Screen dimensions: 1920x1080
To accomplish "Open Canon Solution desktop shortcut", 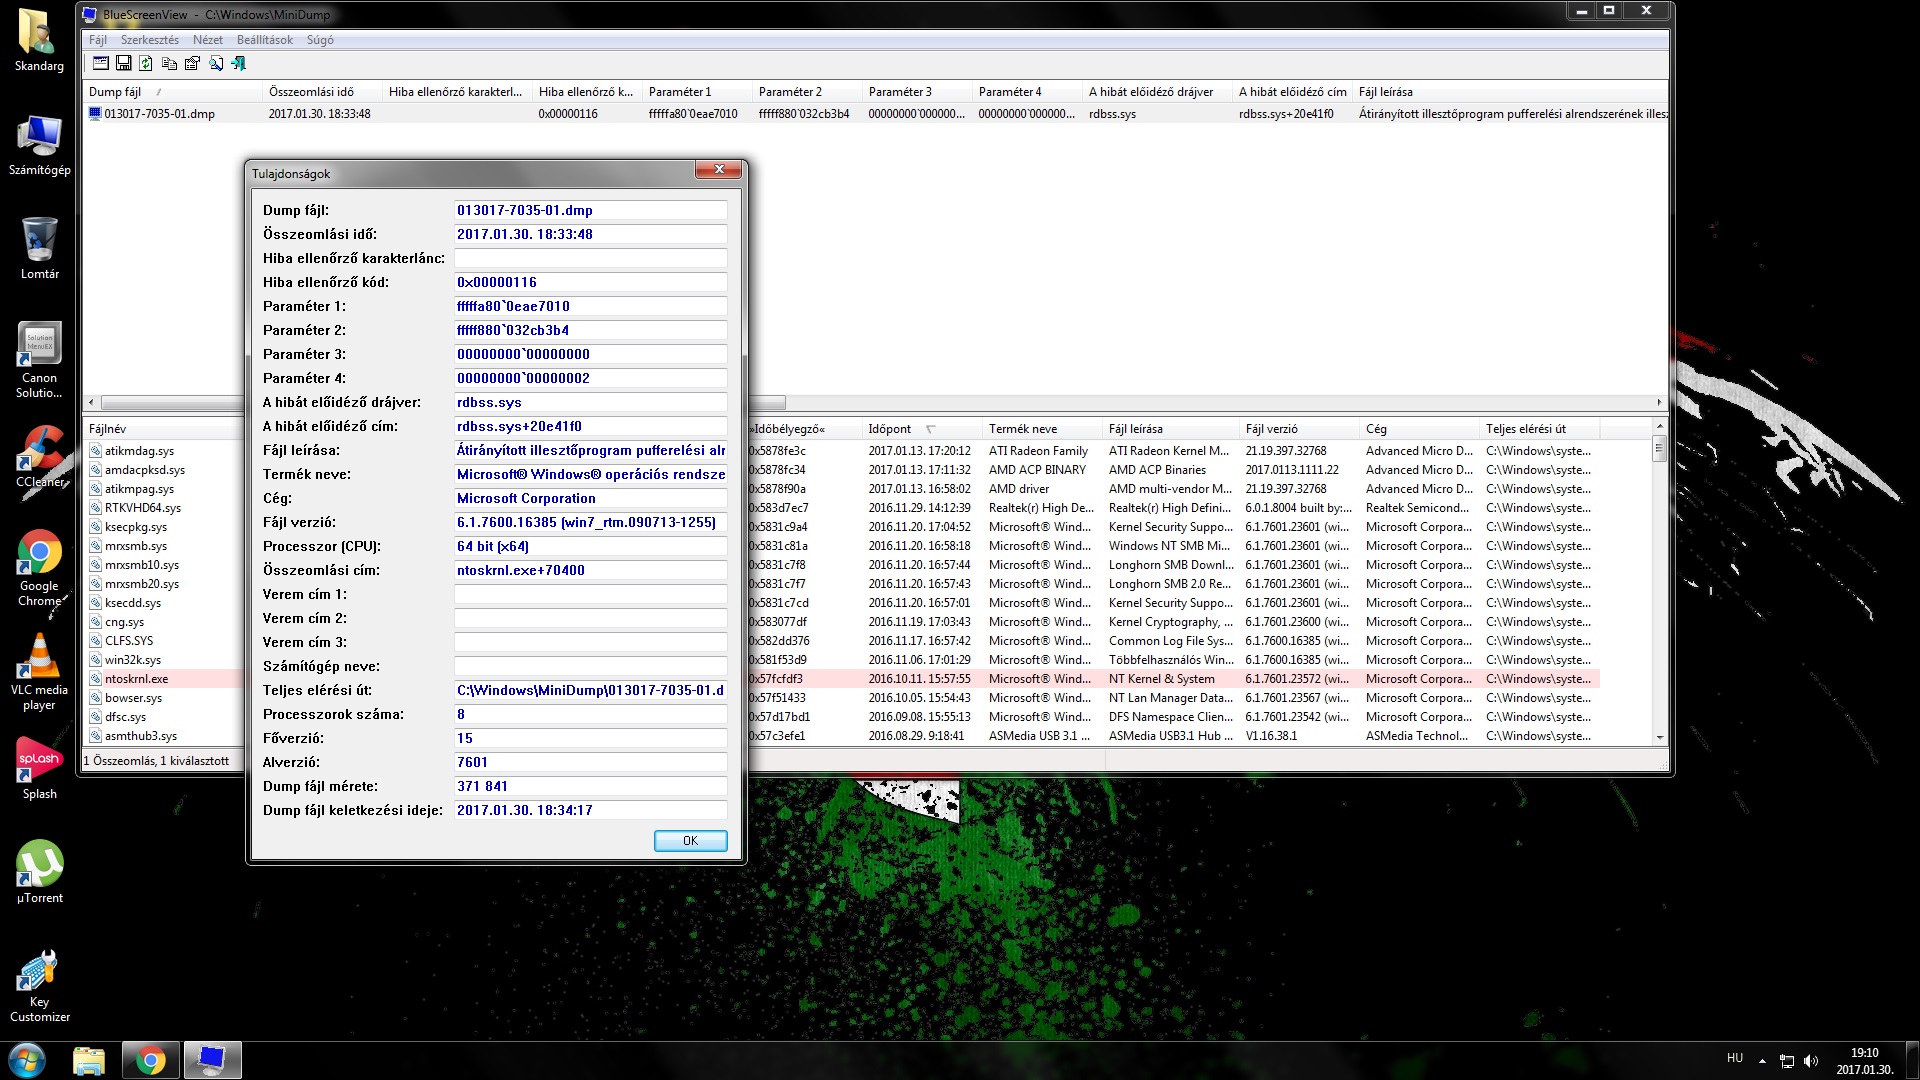I will pos(39,360).
